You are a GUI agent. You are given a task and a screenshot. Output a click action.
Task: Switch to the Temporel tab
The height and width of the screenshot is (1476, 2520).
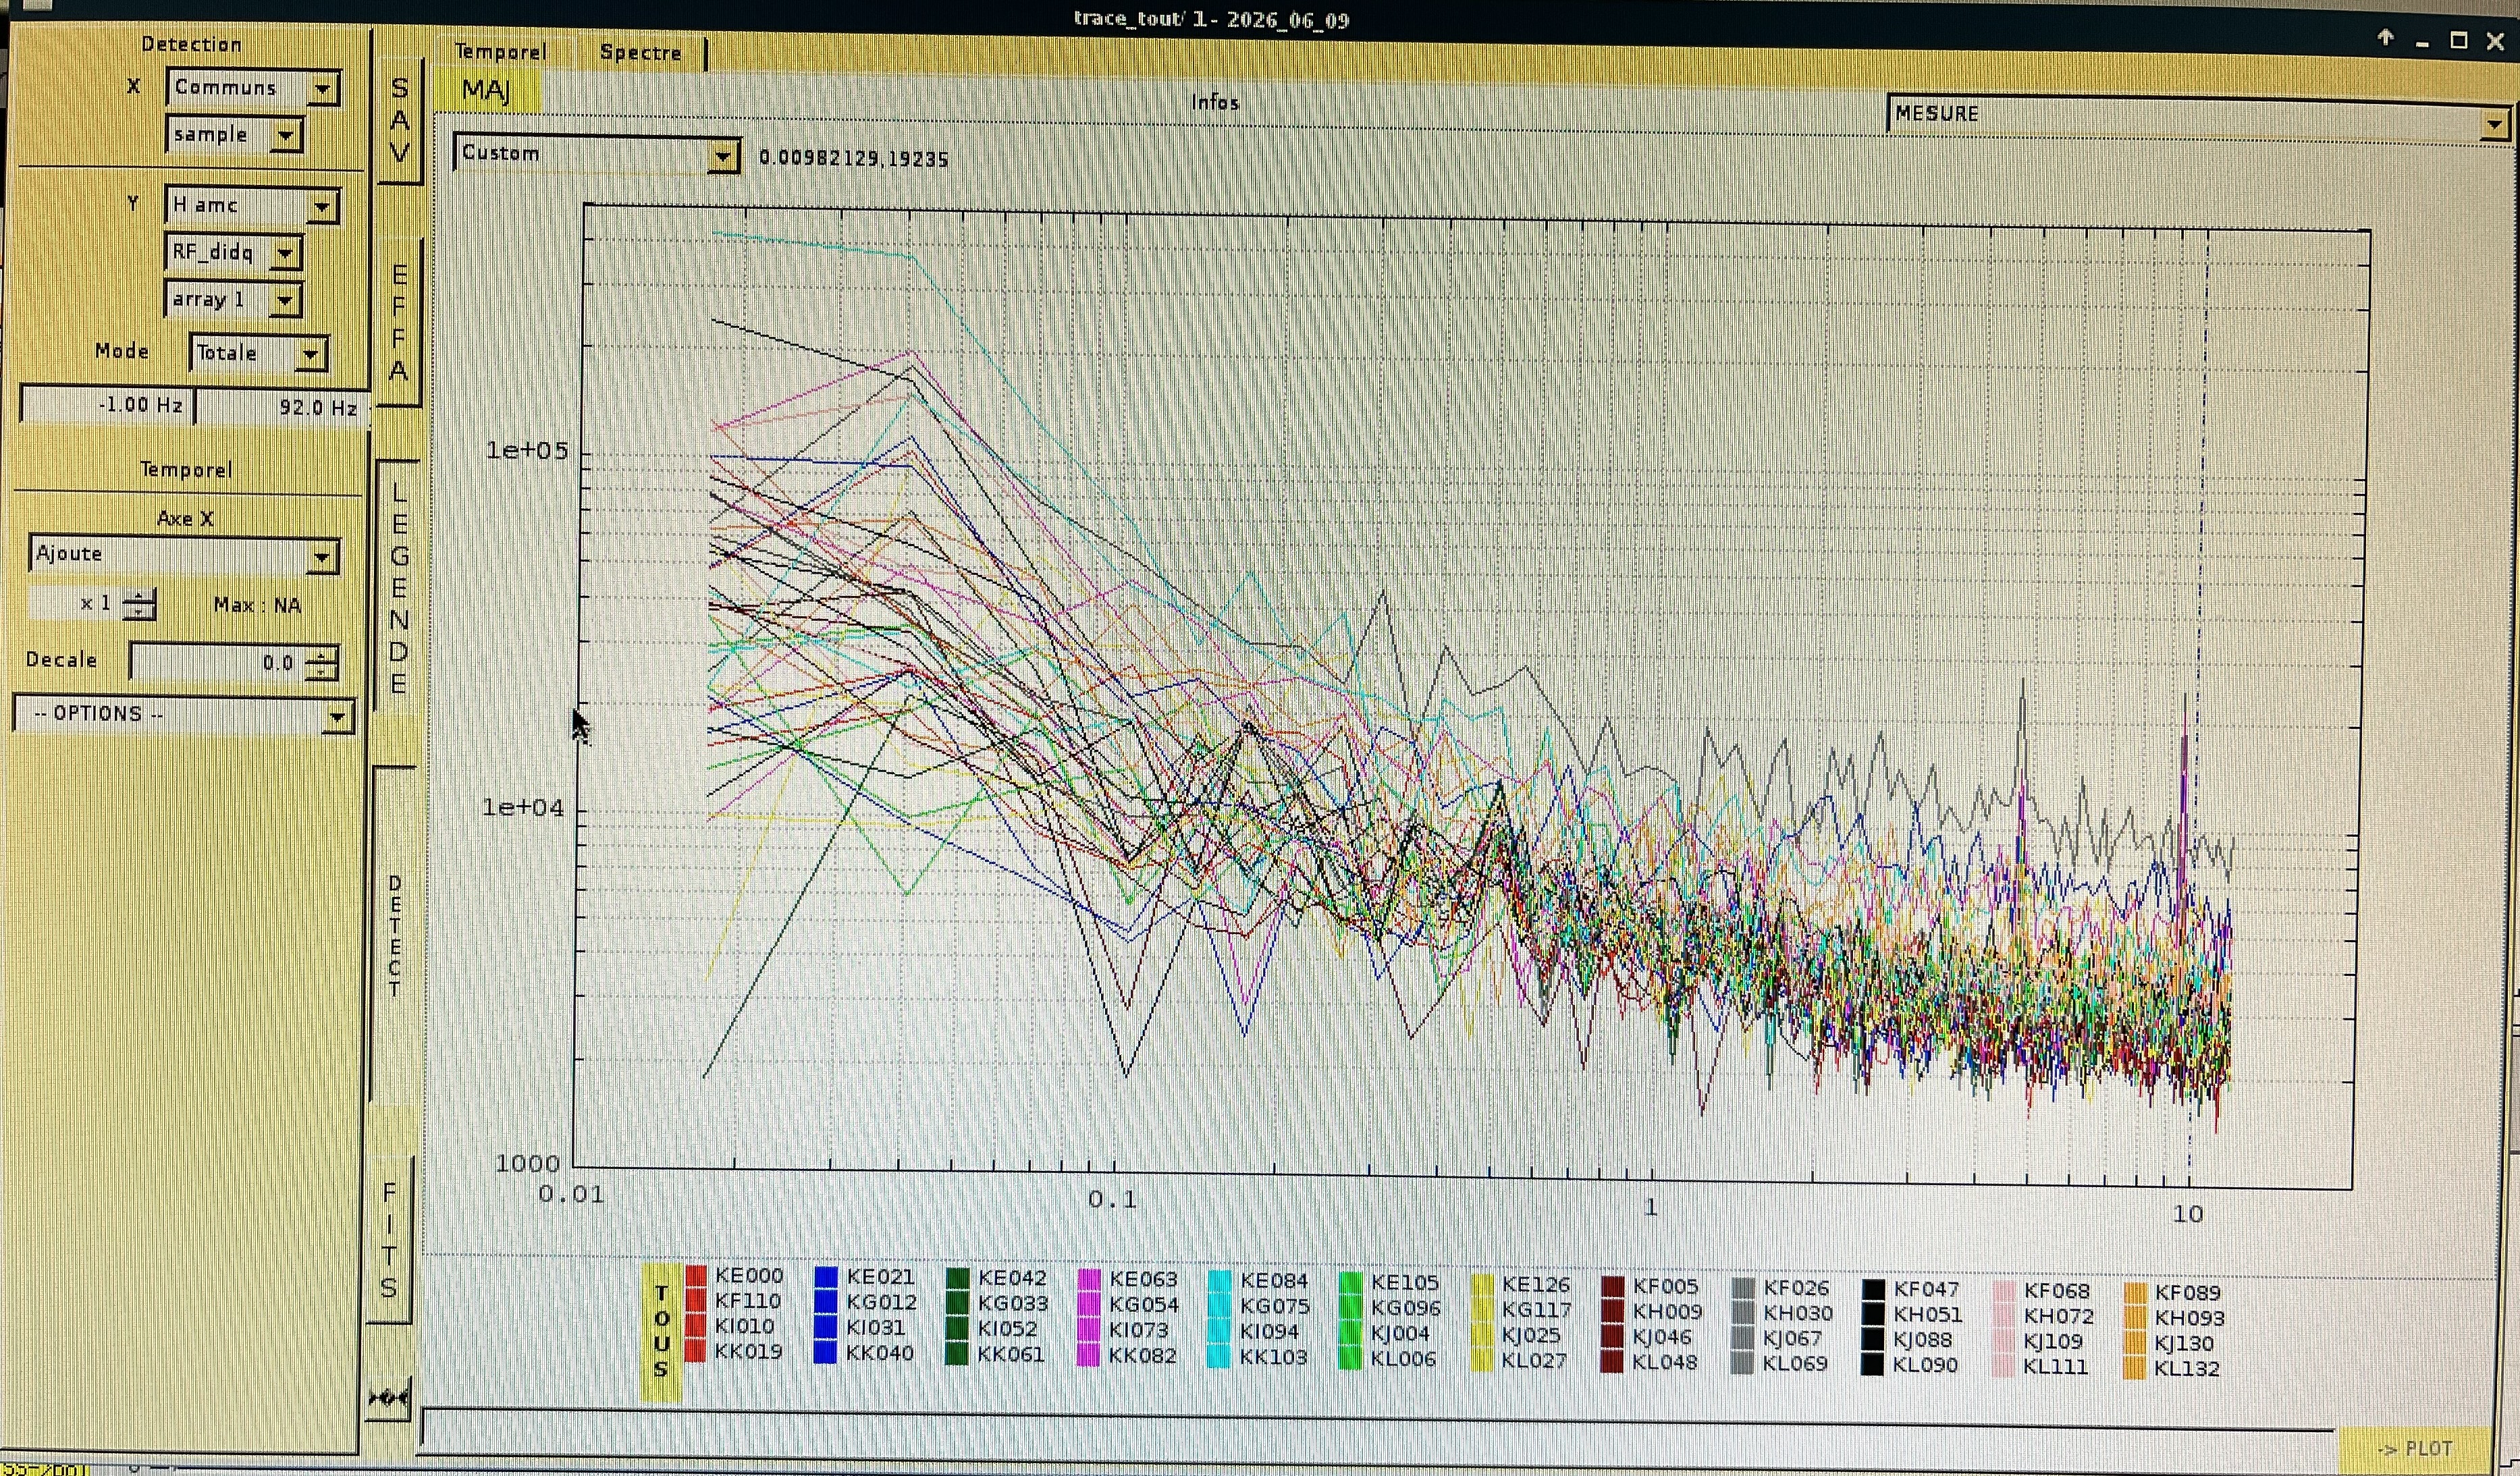[x=500, y=52]
